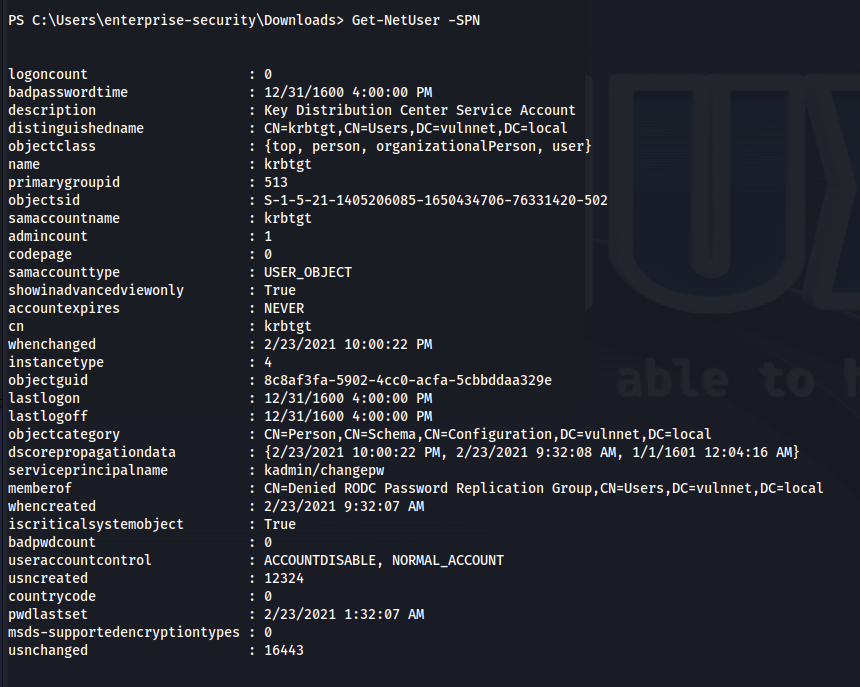Image resolution: width=860 pixels, height=687 pixels.
Task: Click the msds-supportedencryptiontypes label
Action: pos(123,632)
